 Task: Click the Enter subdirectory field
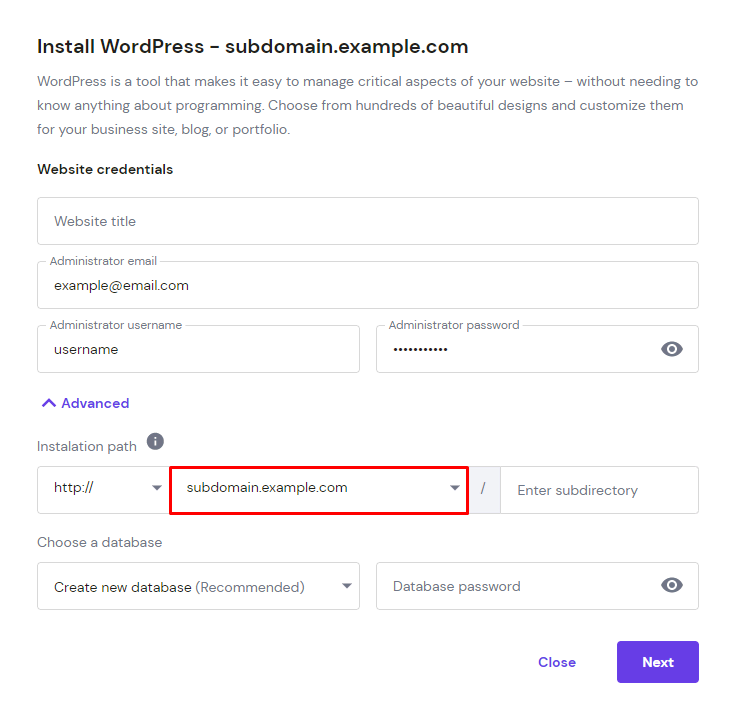(x=599, y=490)
